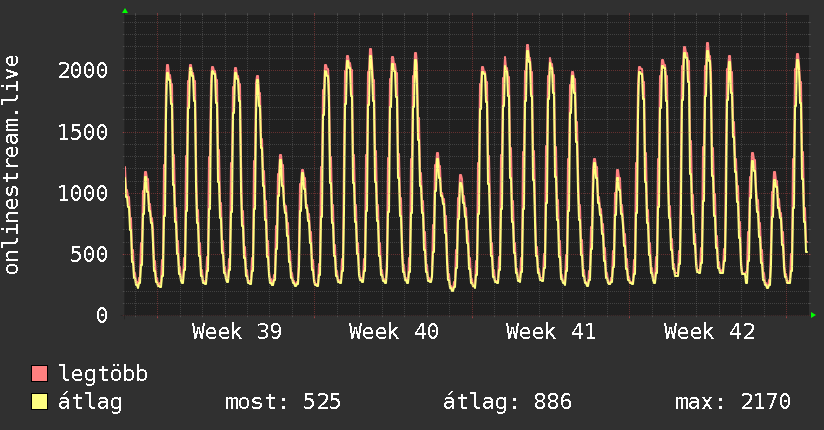This screenshot has width=824, height=430.
Task: Click the 'max: 2170' statistic
Action: (x=733, y=402)
